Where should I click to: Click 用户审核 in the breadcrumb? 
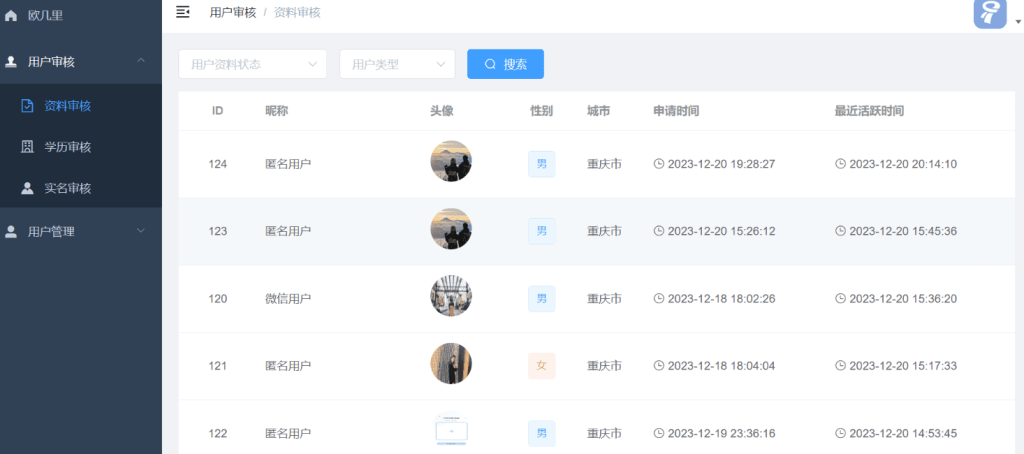click(x=232, y=12)
